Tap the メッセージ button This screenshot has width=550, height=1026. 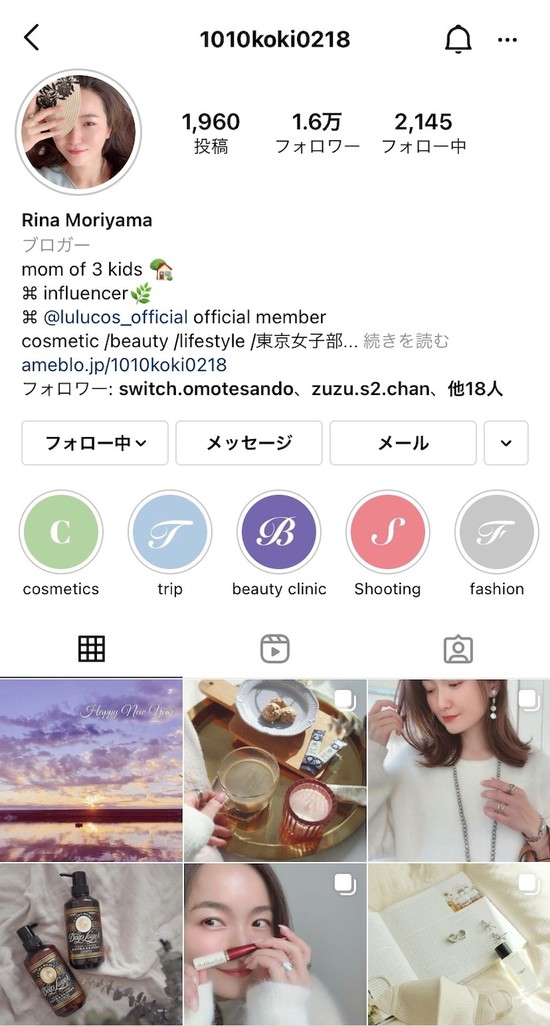(249, 443)
